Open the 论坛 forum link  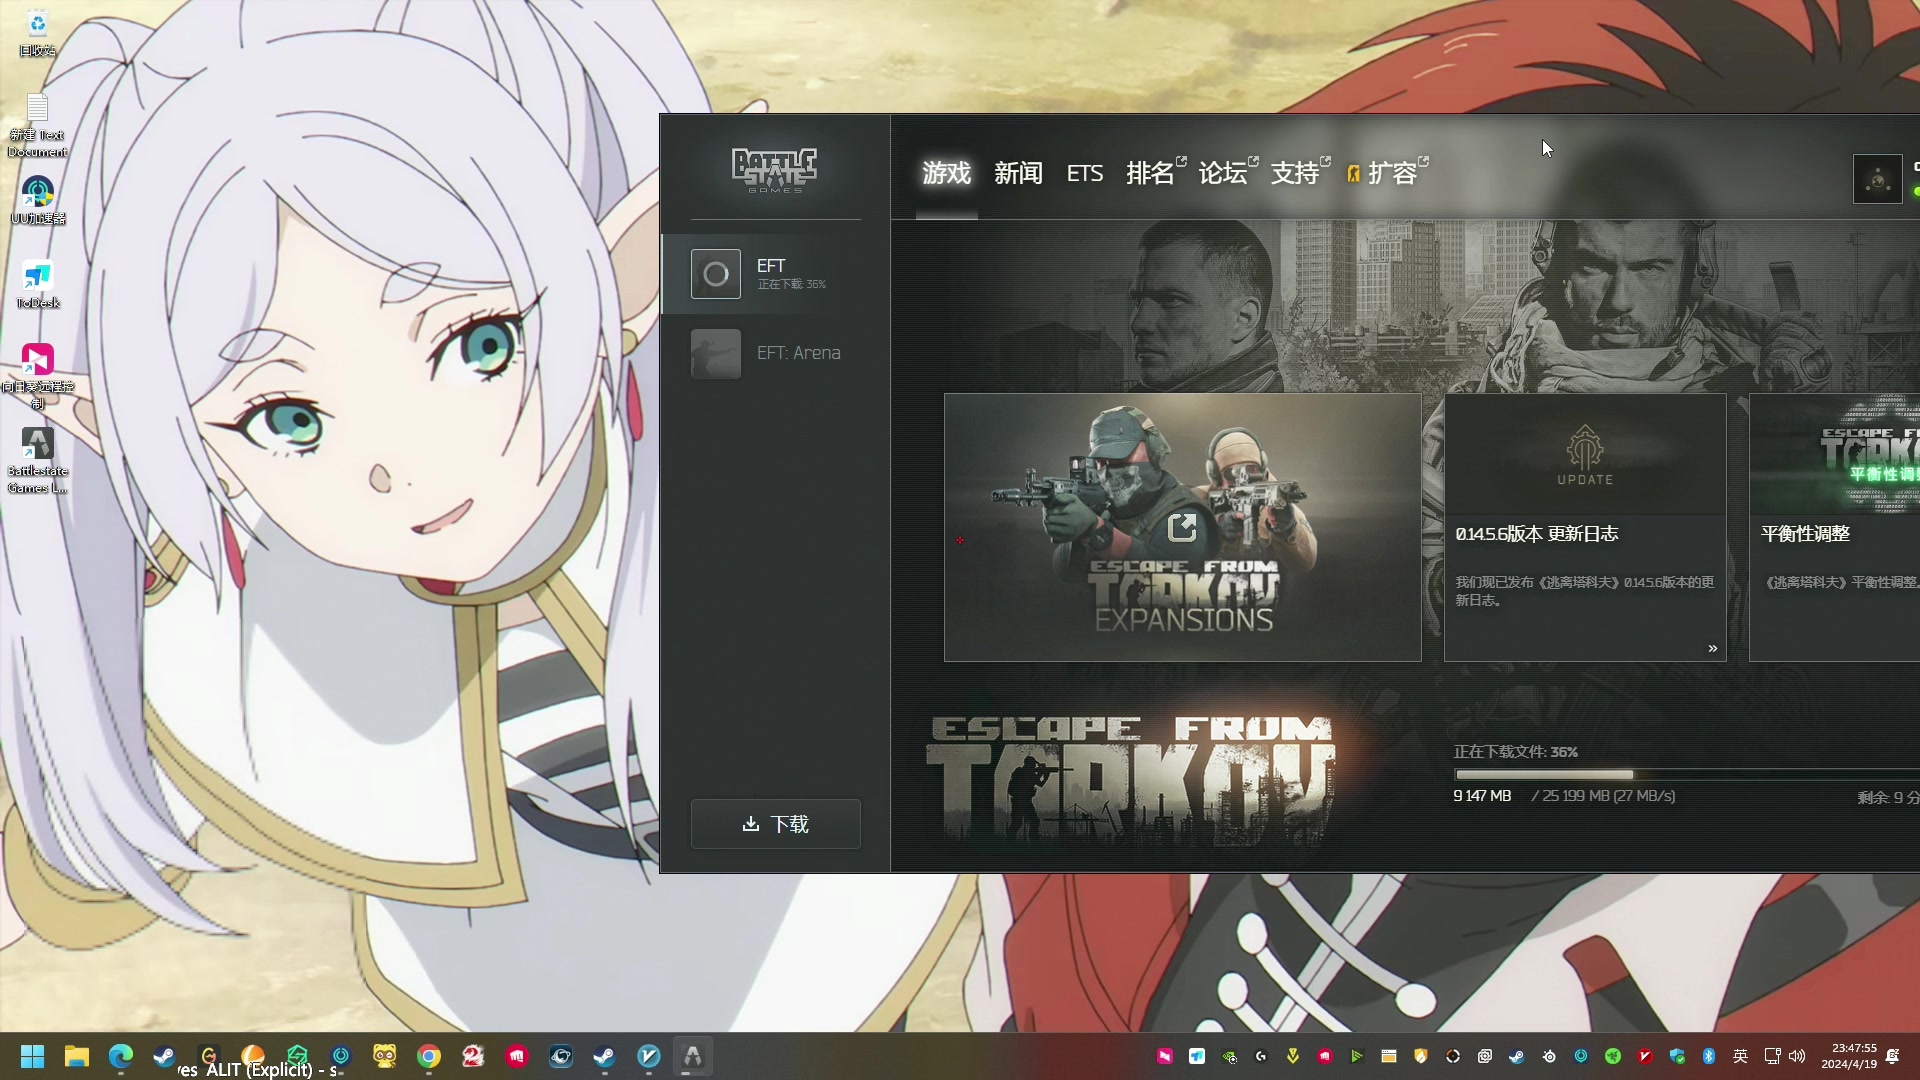click(x=1223, y=174)
